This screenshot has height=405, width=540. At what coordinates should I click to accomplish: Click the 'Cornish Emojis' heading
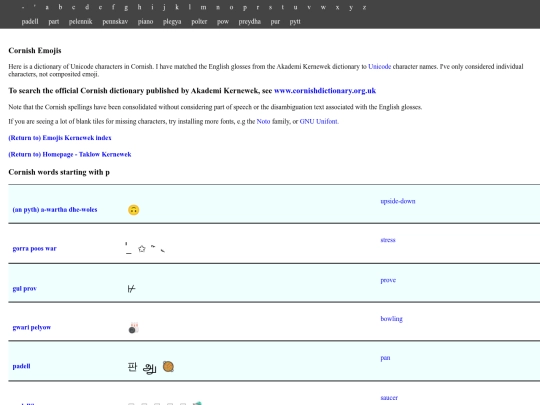coord(35,51)
